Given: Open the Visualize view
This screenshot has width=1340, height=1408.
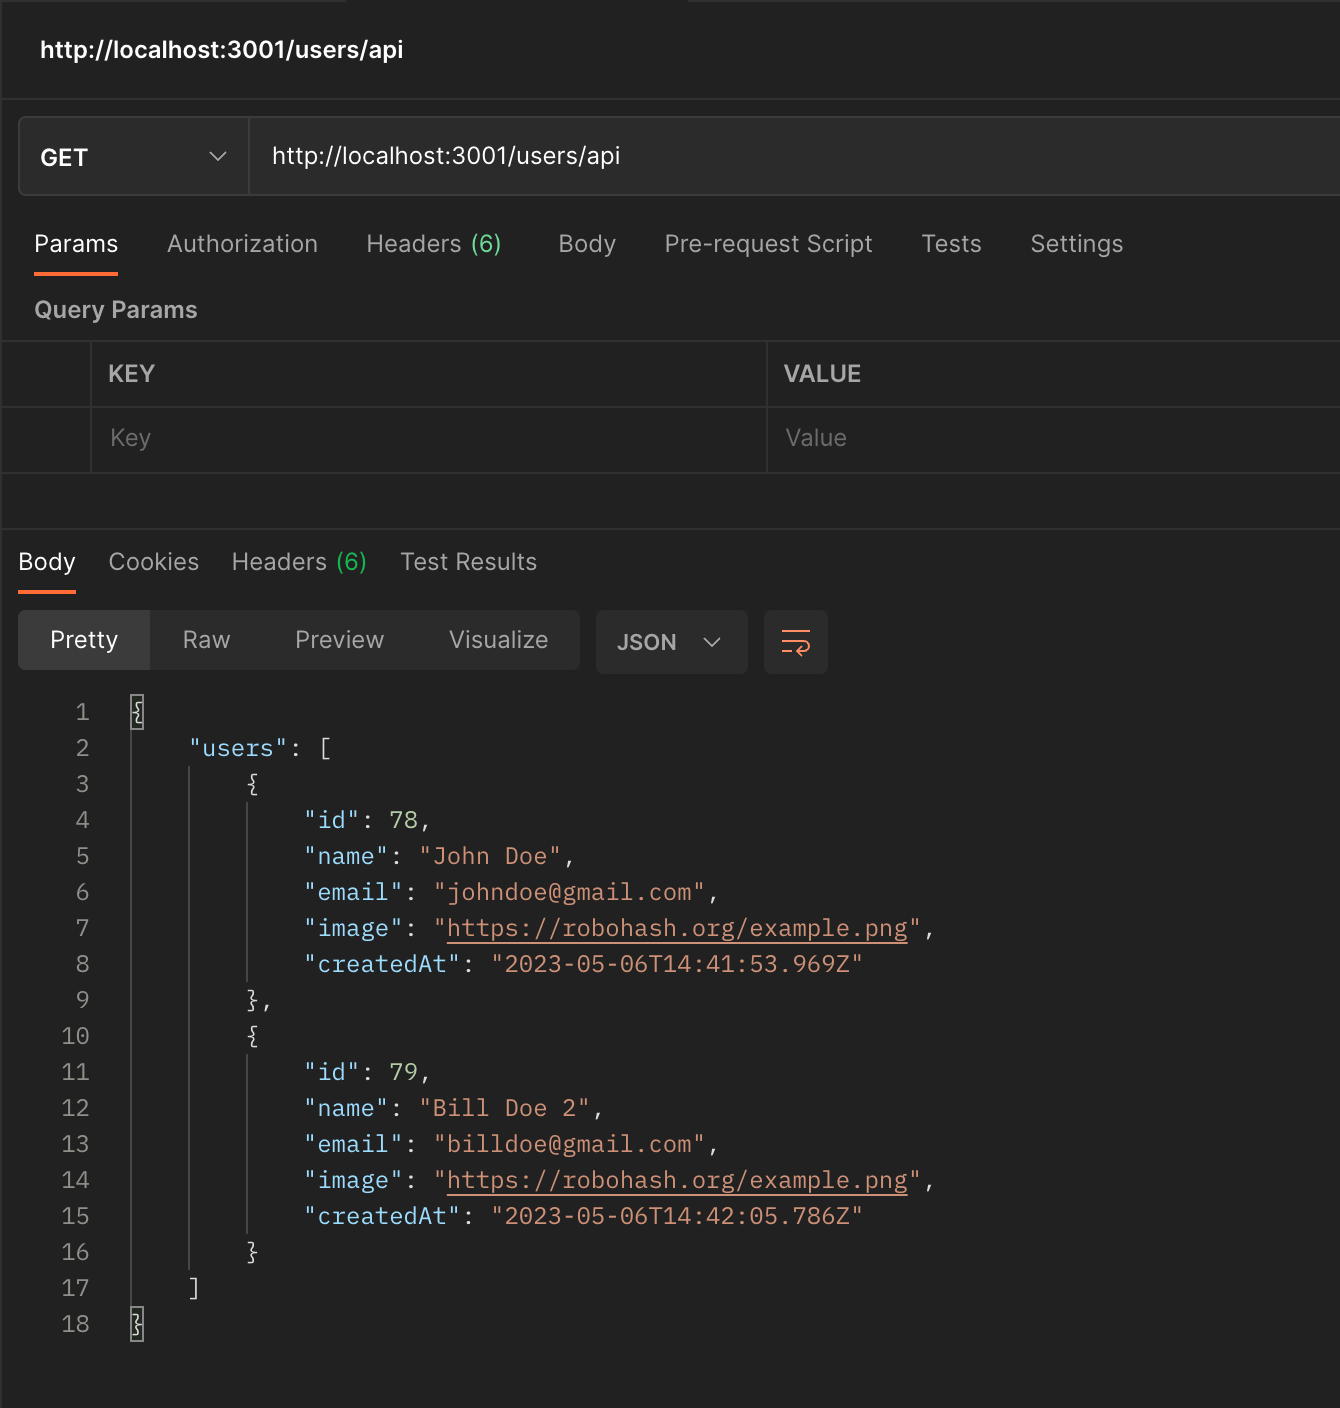Looking at the screenshot, I should click(499, 640).
